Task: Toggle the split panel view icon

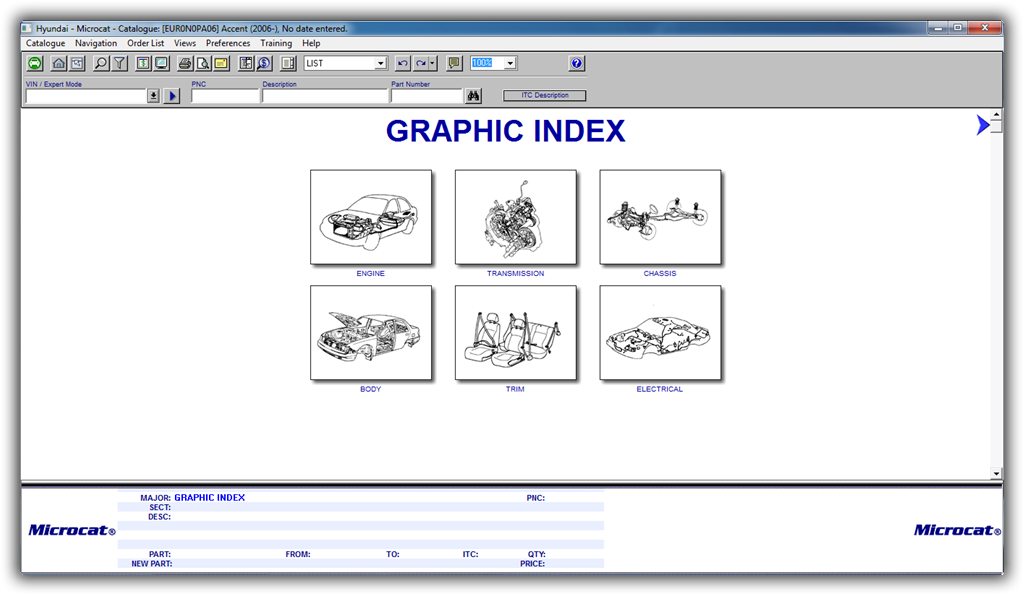Action: coord(288,63)
